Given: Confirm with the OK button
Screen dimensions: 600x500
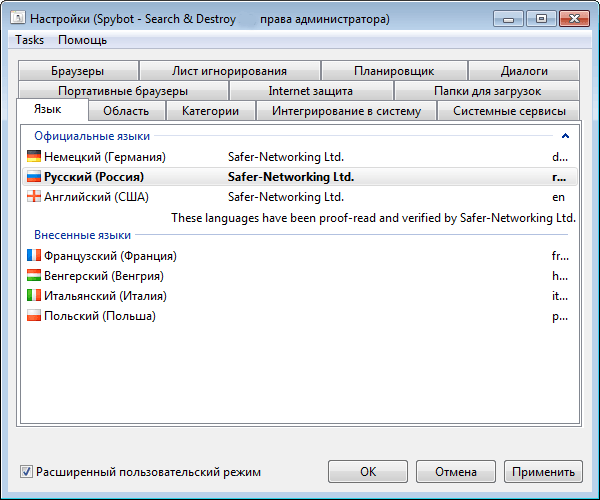Looking at the screenshot, I should pos(368,472).
